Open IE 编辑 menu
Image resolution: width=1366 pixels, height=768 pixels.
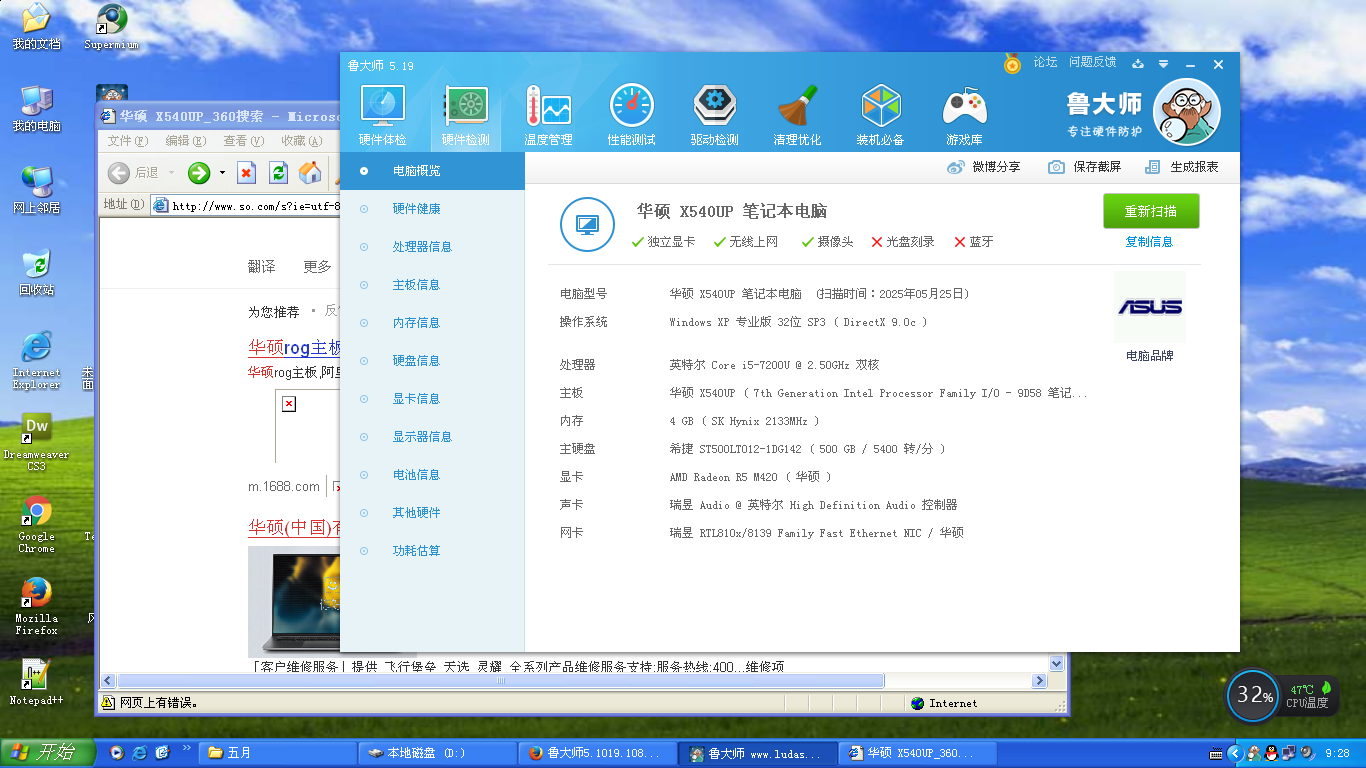click(x=185, y=141)
